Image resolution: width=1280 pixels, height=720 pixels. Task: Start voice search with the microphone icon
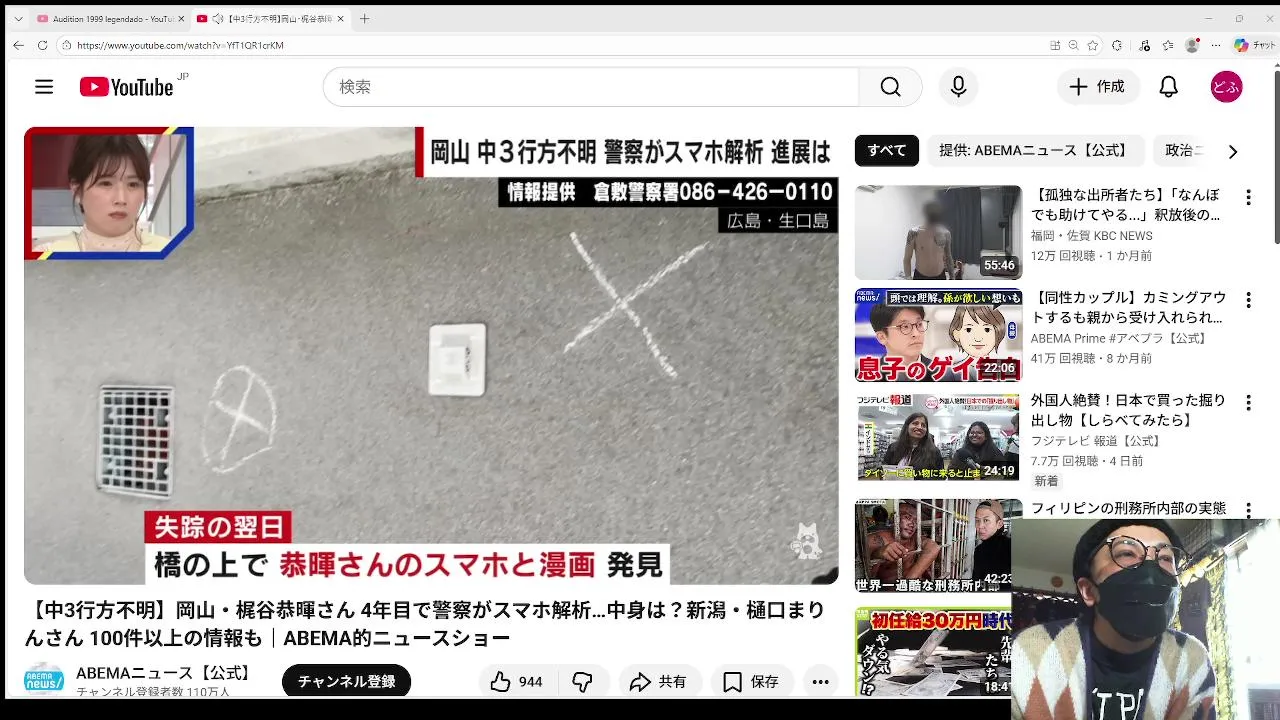(x=958, y=87)
